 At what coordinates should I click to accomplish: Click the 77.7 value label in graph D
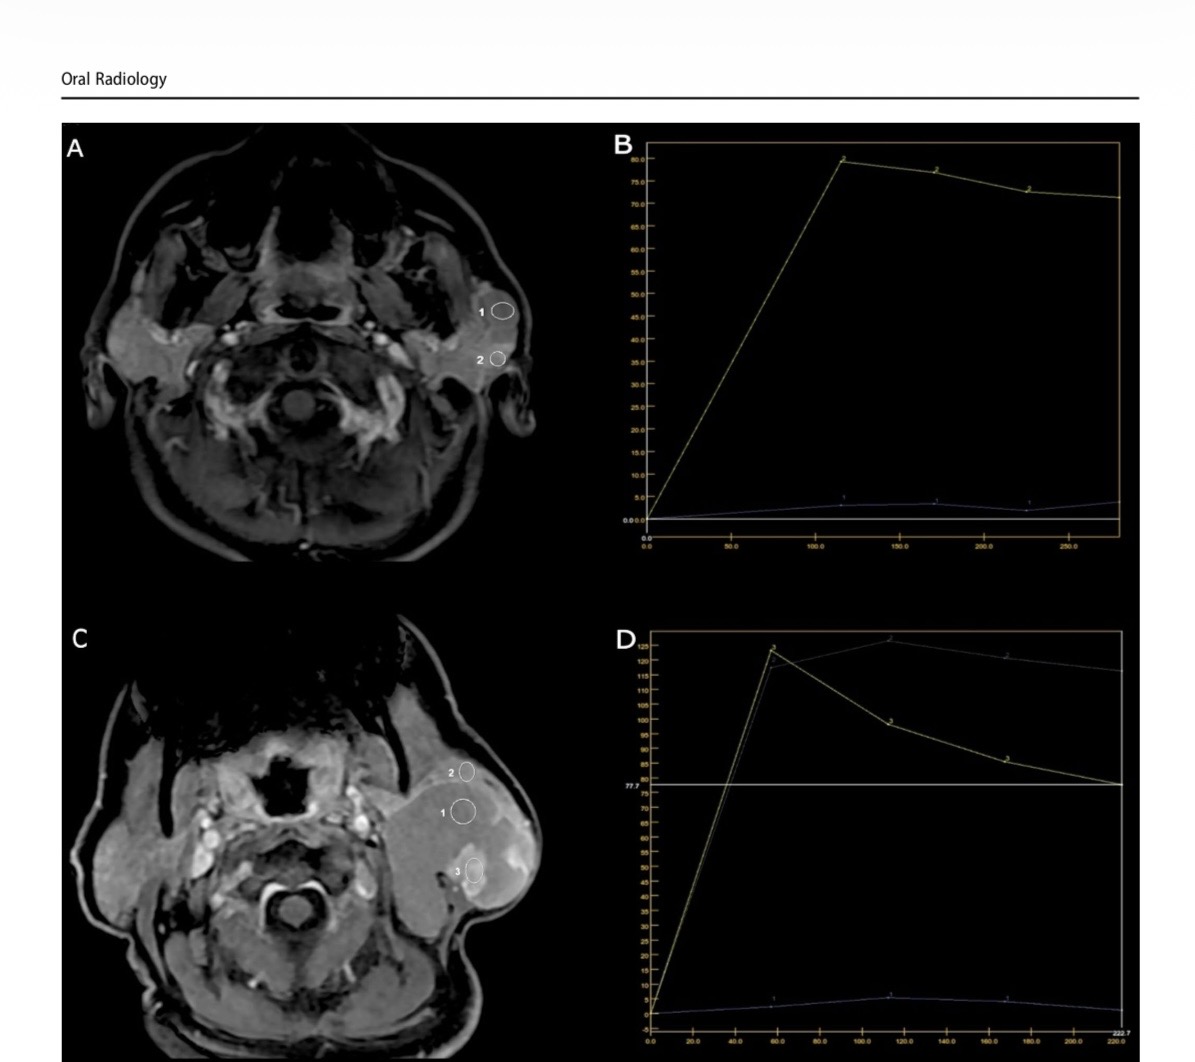(x=632, y=787)
